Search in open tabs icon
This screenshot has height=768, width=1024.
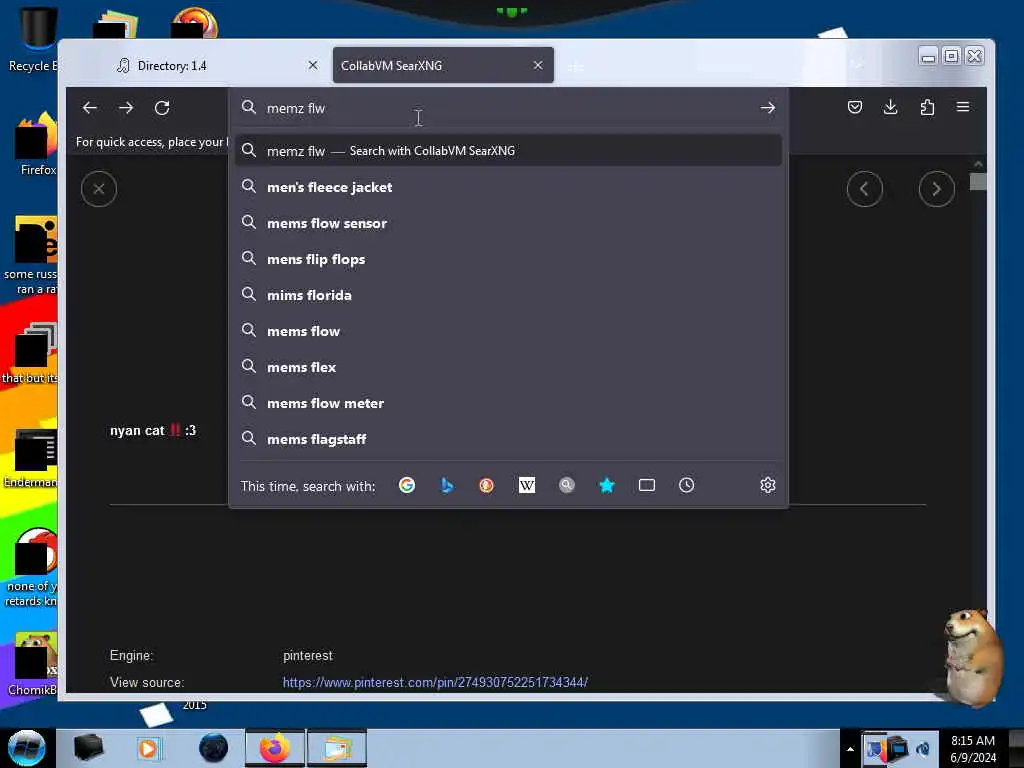(647, 485)
